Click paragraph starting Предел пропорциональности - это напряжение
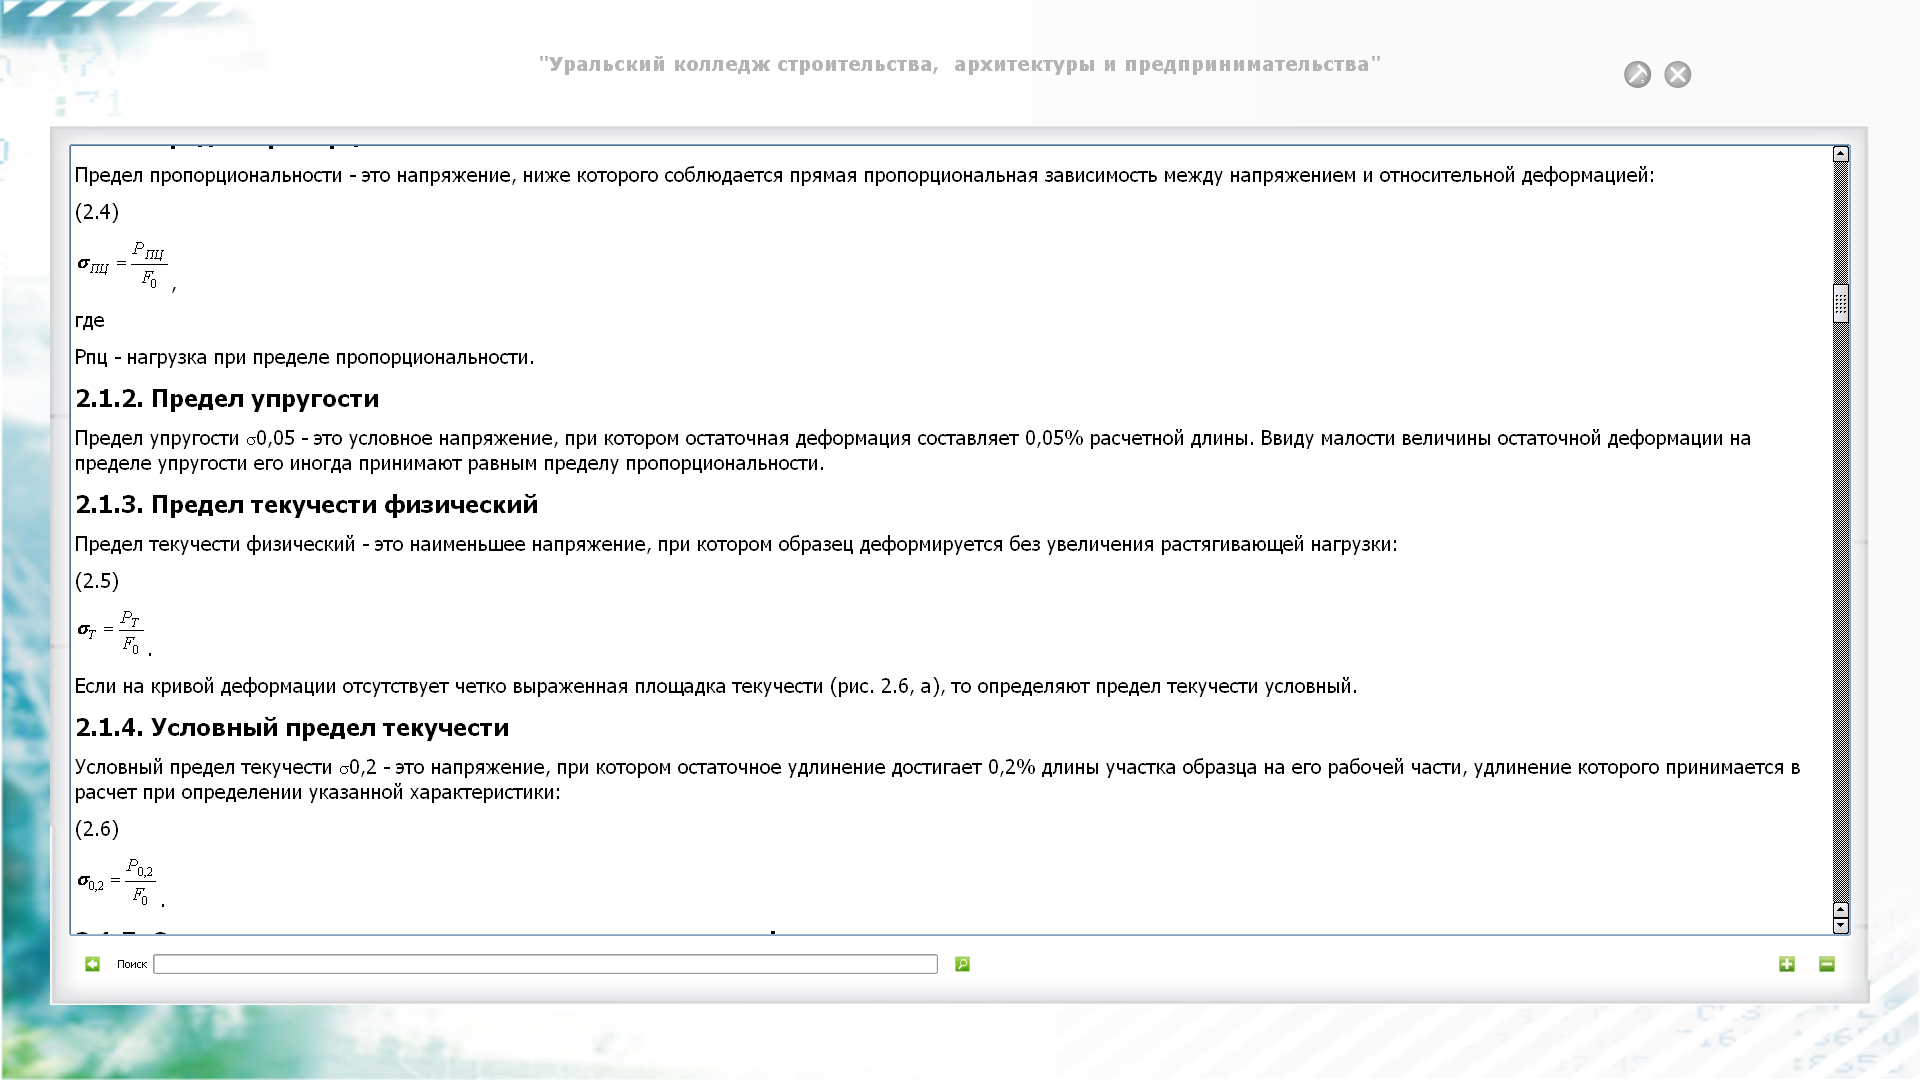The image size is (1920, 1080). click(x=865, y=176)
